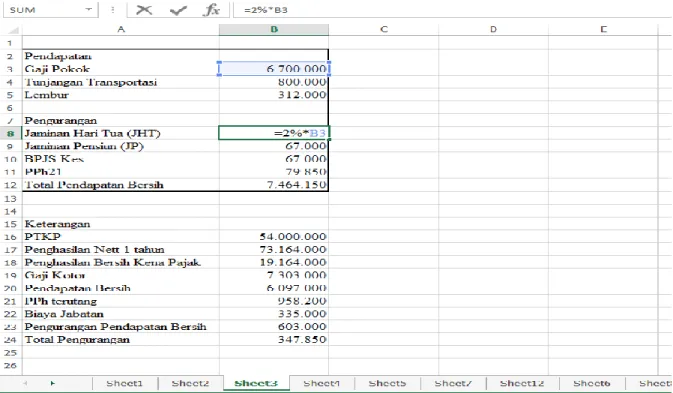Select column A header
This screenshot has height=393, width=673.
(x=121, y=30)
